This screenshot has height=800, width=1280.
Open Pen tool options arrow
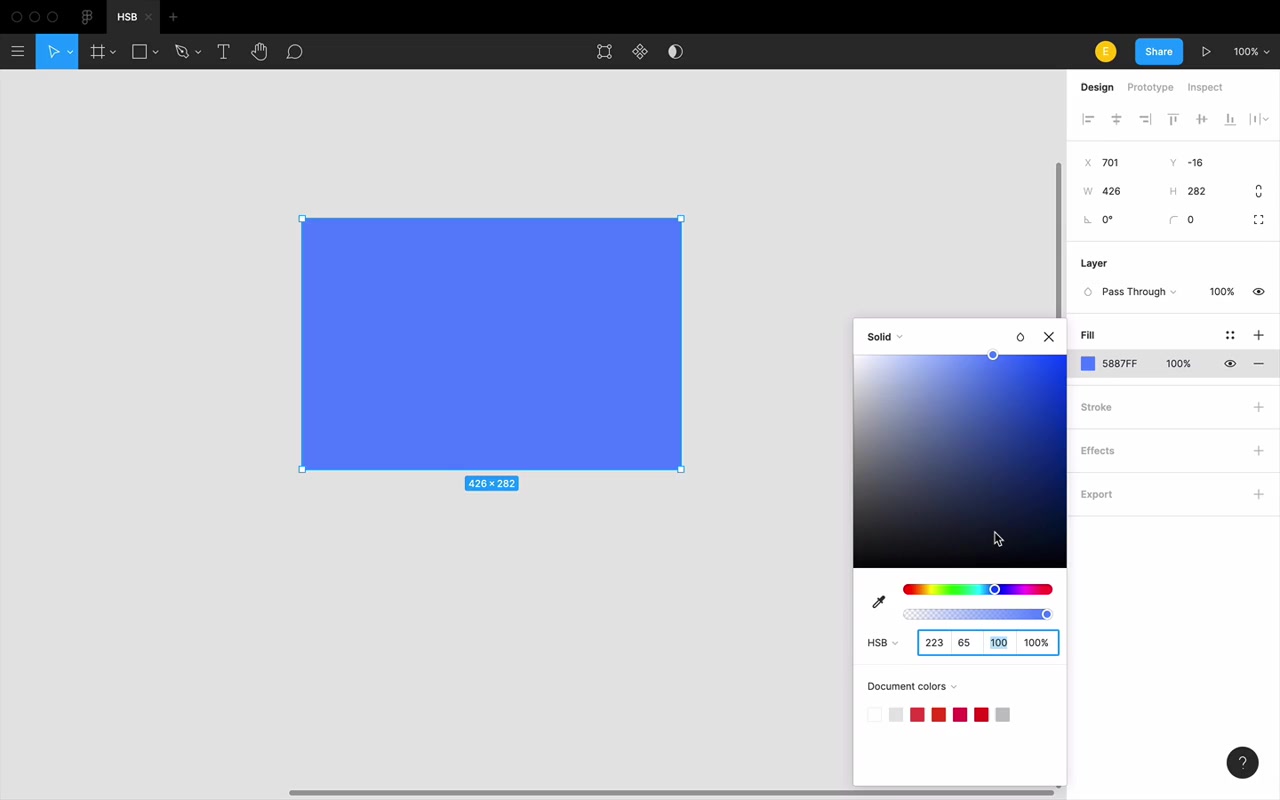point(198,52)
